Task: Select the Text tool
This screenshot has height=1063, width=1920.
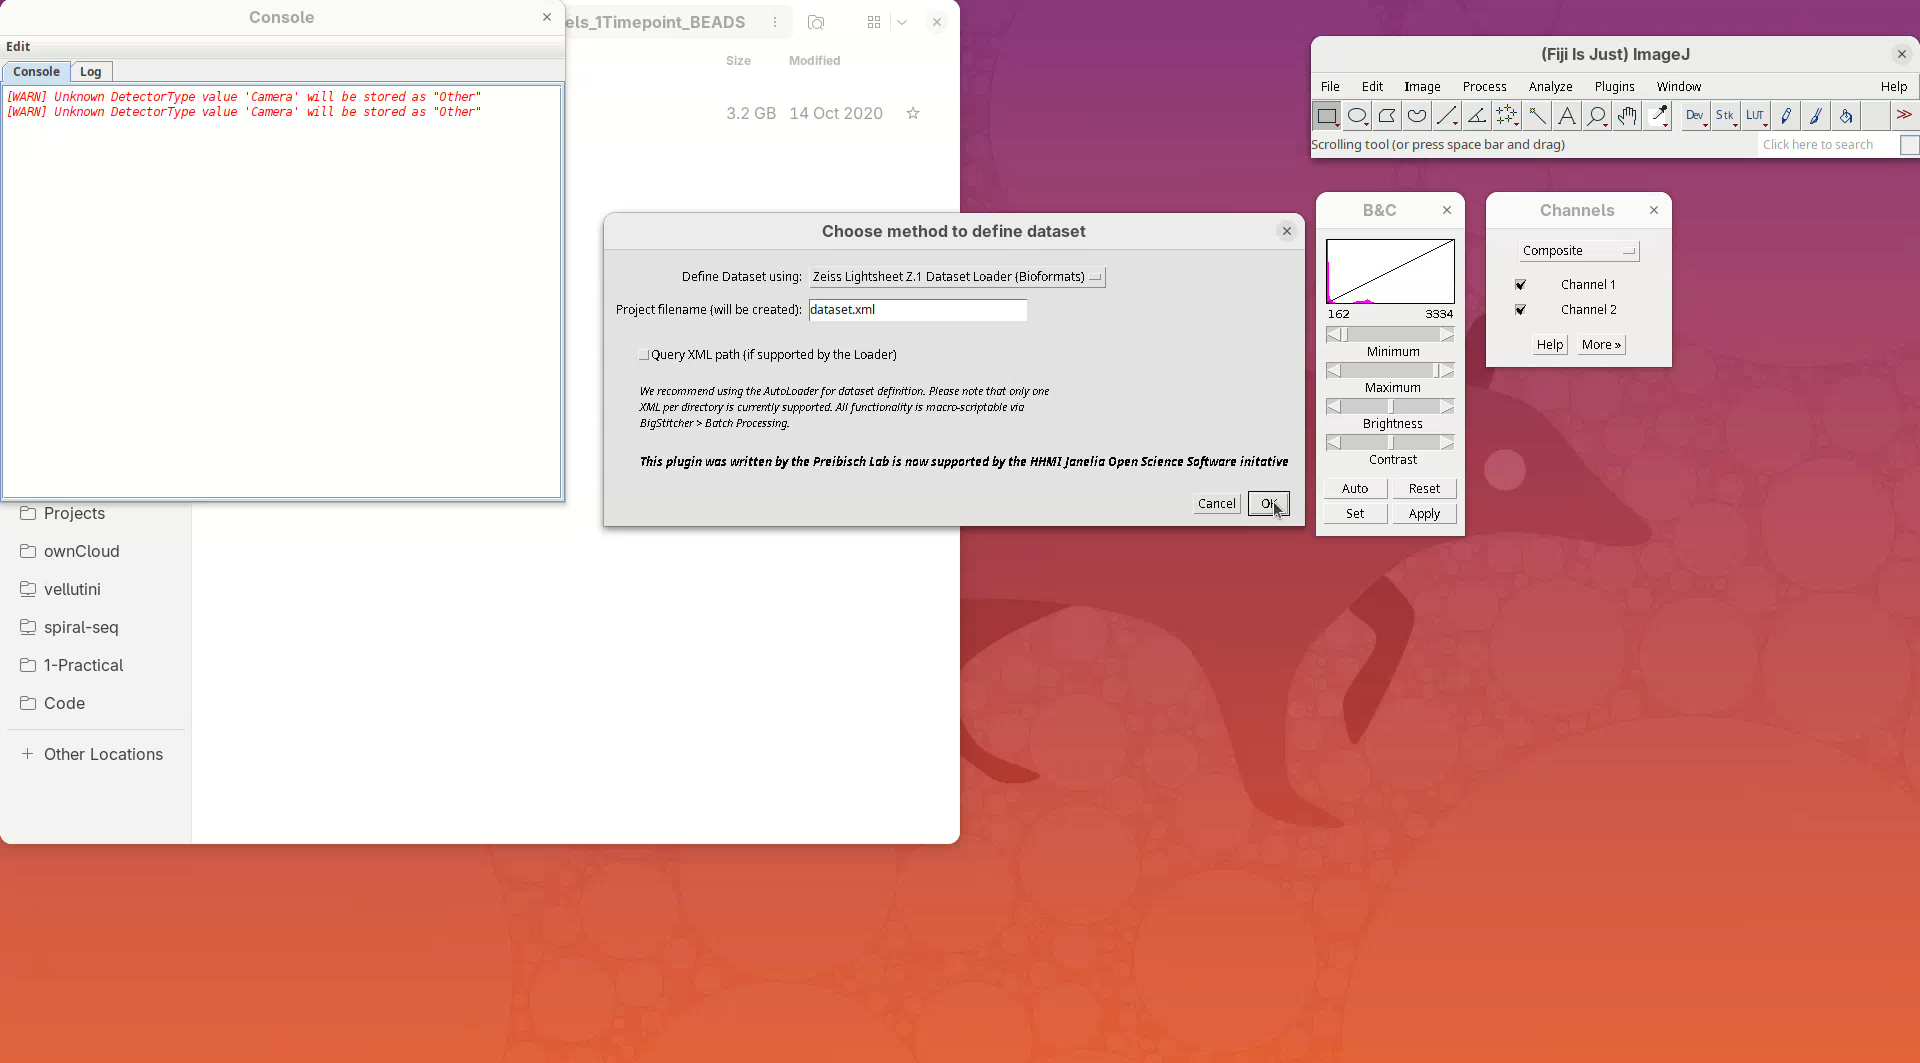Action: click(1566, 116)
